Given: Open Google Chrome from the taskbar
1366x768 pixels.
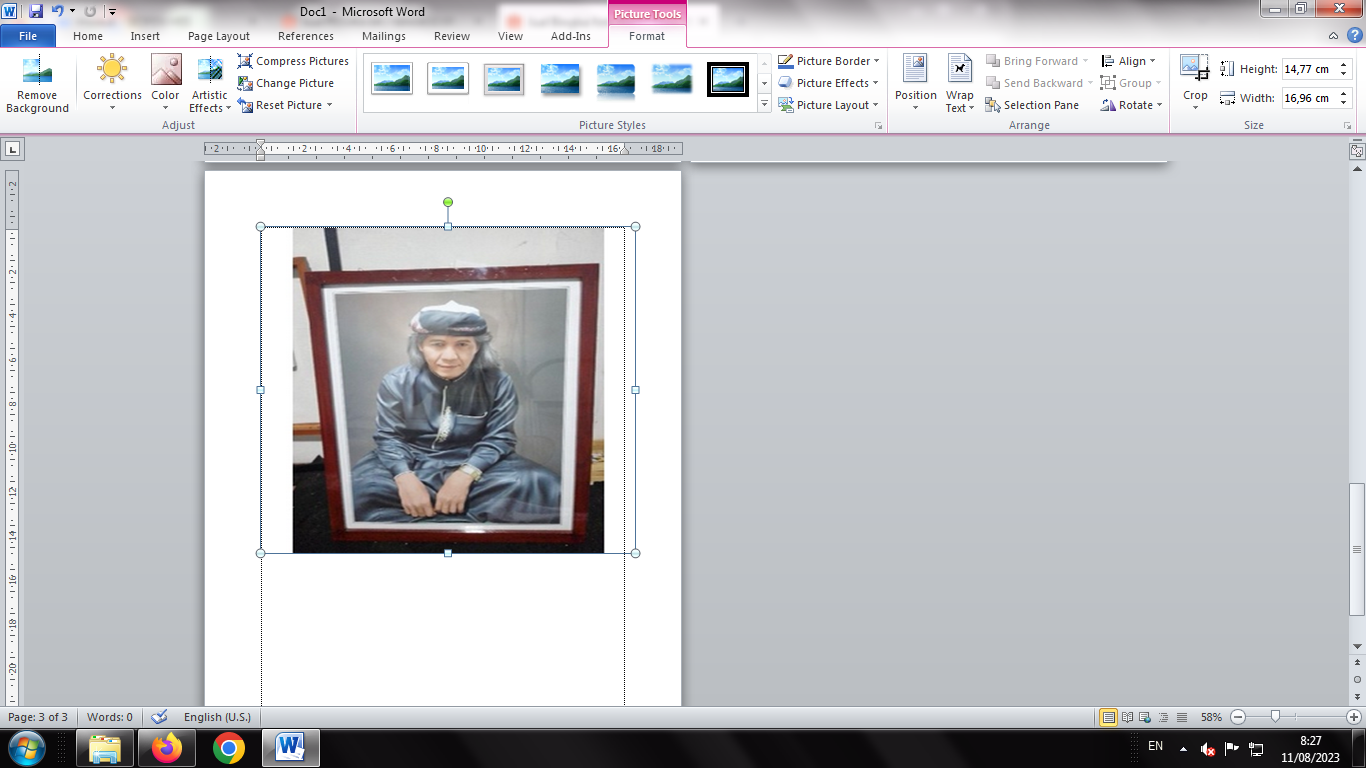Looking at the screenshot, I should [229, 748].
